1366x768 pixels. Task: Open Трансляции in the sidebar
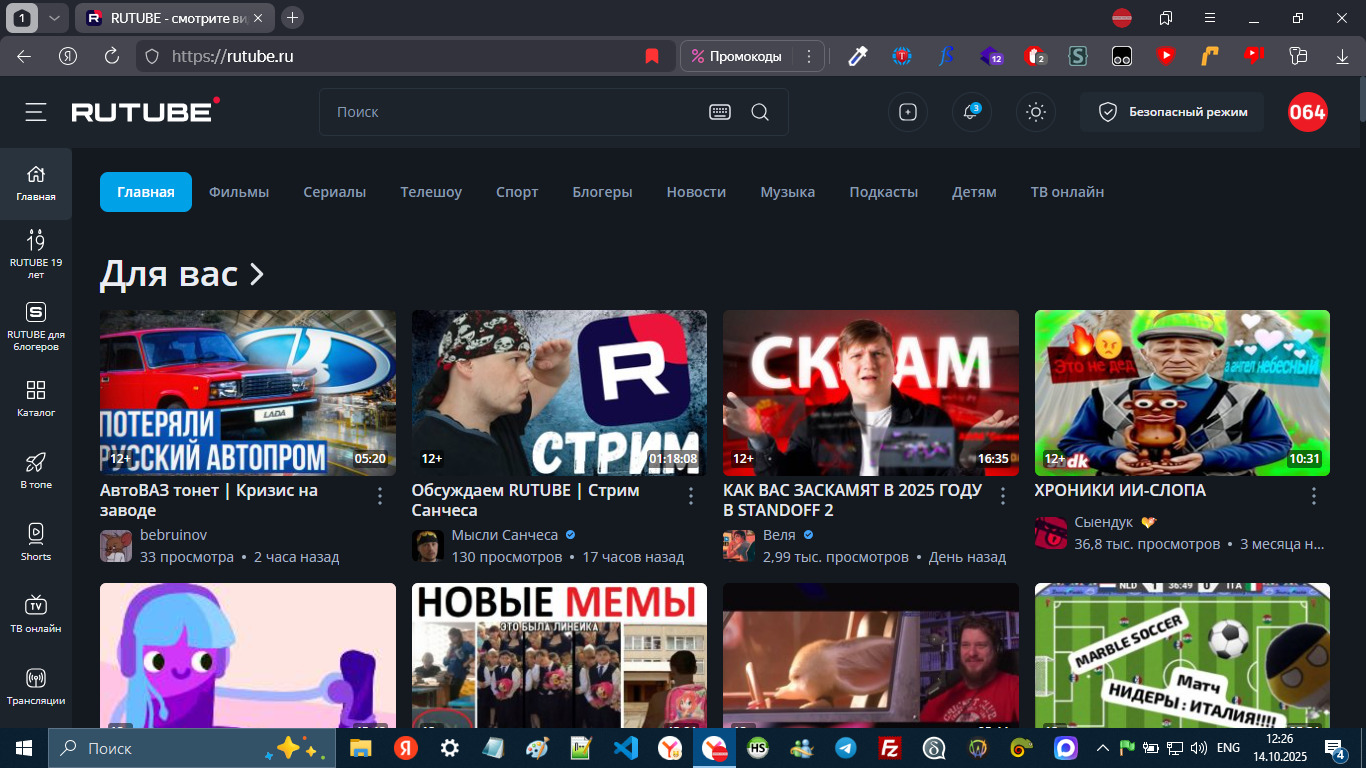pos(36,686)
